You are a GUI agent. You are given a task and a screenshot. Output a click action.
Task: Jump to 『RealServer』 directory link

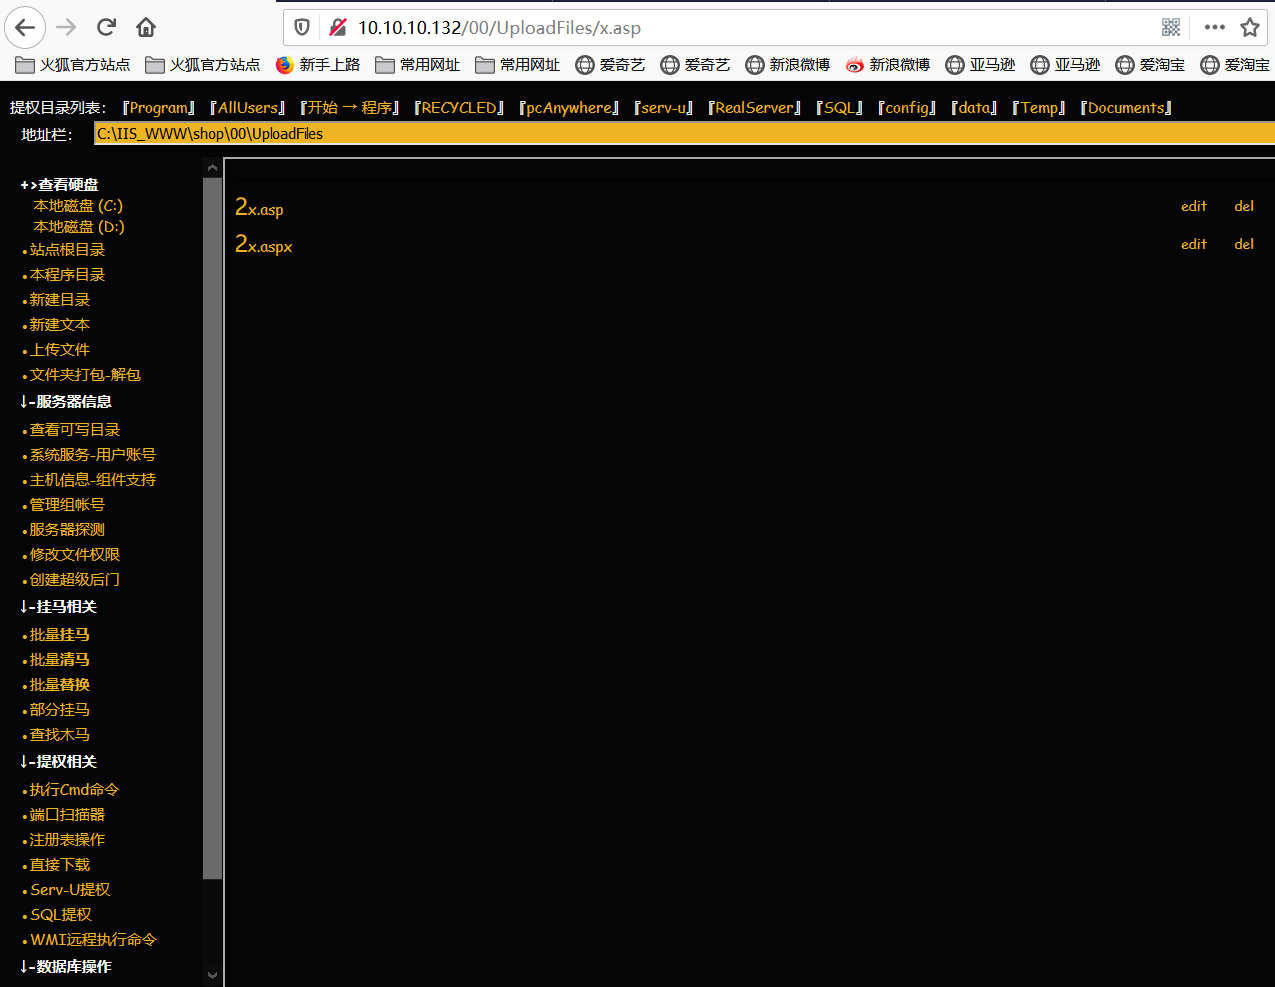754,108
